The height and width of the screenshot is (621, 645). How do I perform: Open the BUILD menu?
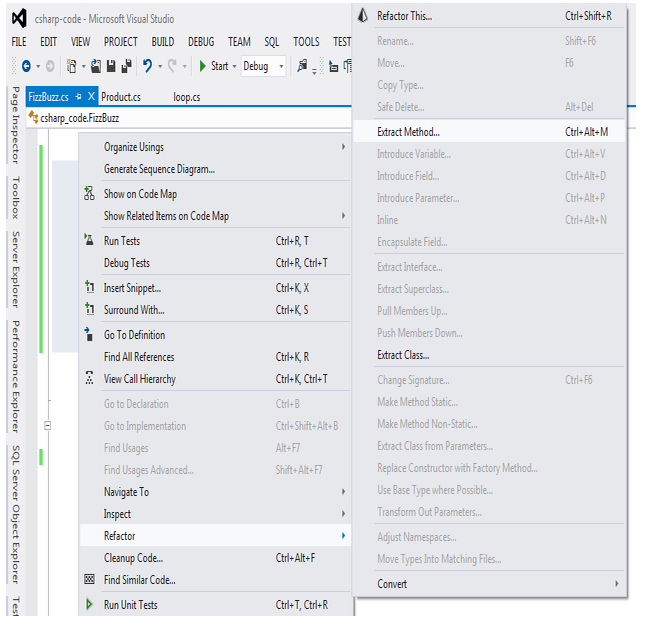point(162,42)
